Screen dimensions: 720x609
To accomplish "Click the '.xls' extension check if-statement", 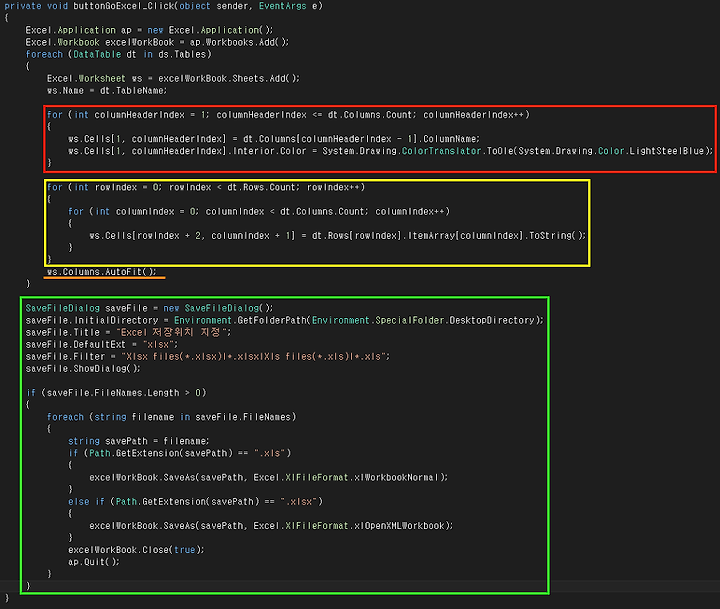I will pyautogui.click(x=180, y=453).
